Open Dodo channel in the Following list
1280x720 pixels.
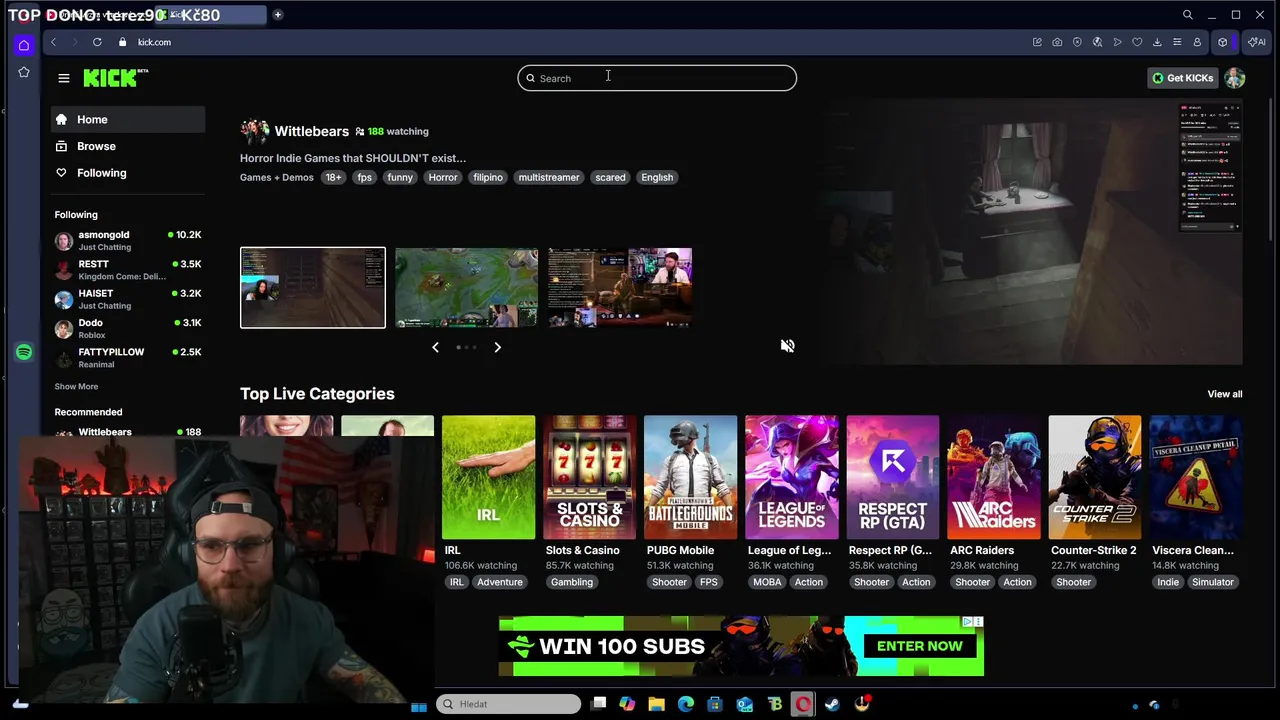(128, 328)
